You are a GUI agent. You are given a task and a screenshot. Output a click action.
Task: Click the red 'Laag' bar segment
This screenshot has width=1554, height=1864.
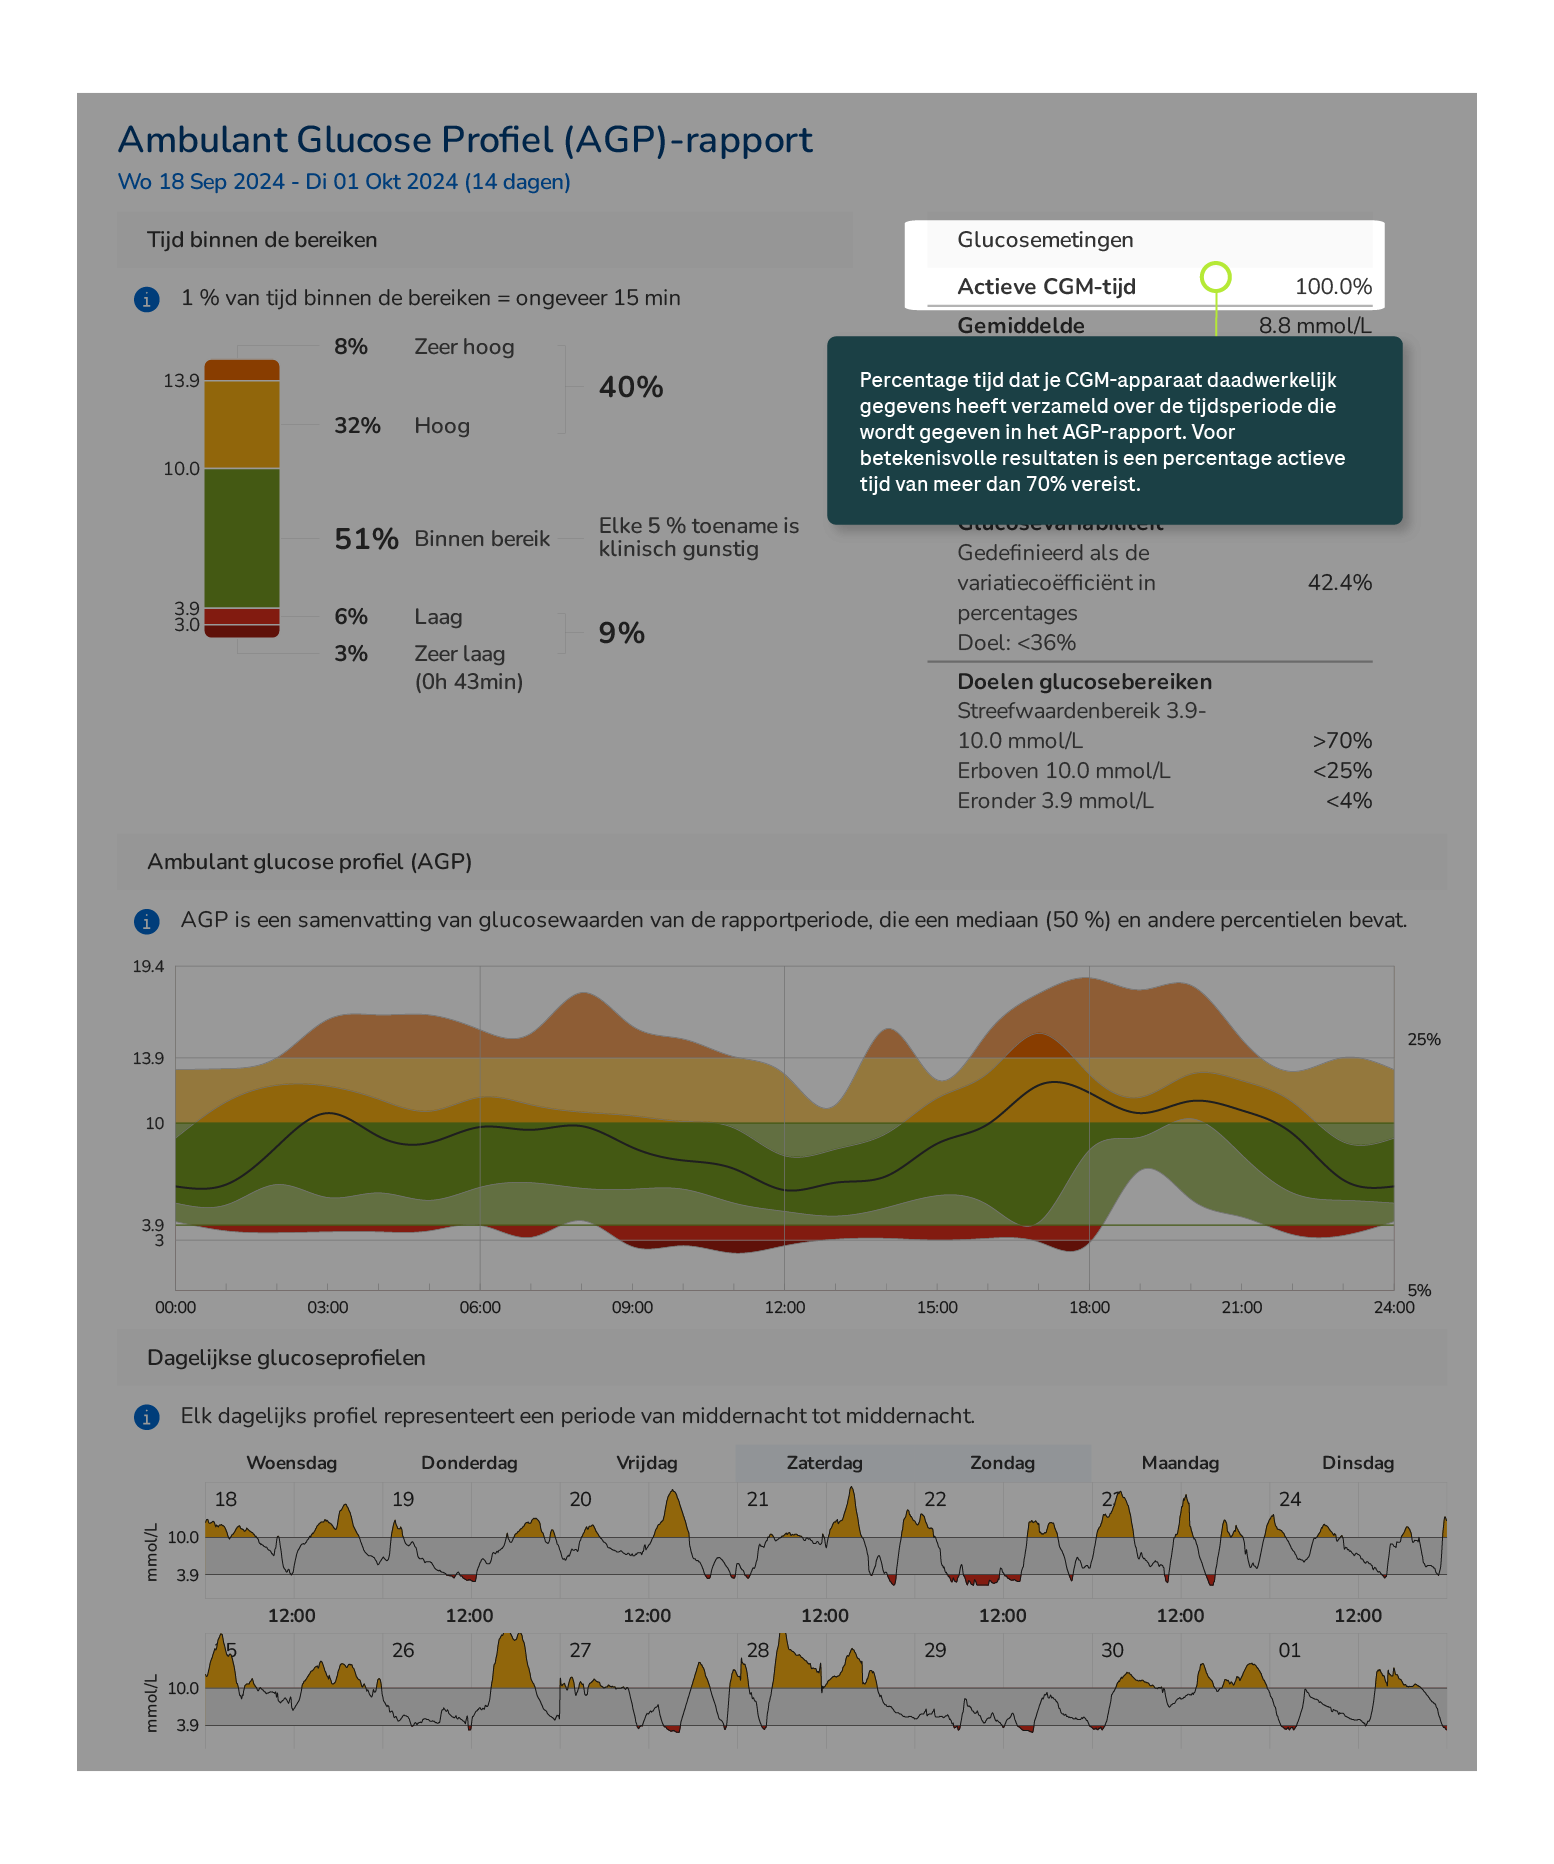coord(242,616)
